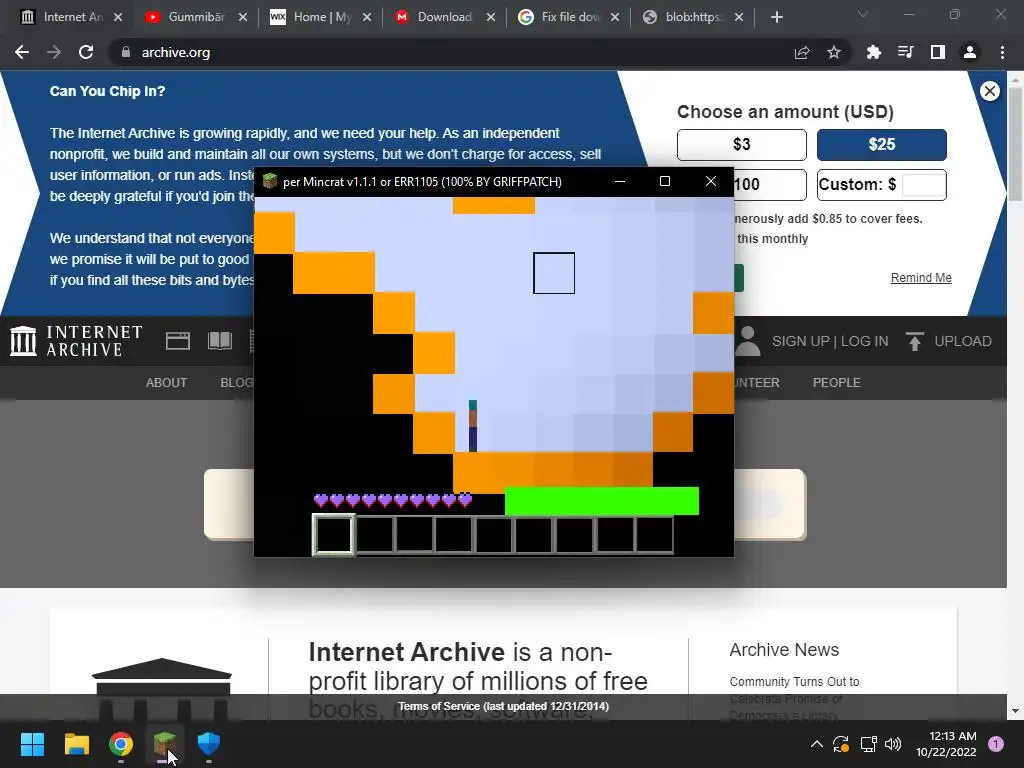Share this page via the share icon
Viewport: 1024px width, 768px height.
(x=802, y=53)
